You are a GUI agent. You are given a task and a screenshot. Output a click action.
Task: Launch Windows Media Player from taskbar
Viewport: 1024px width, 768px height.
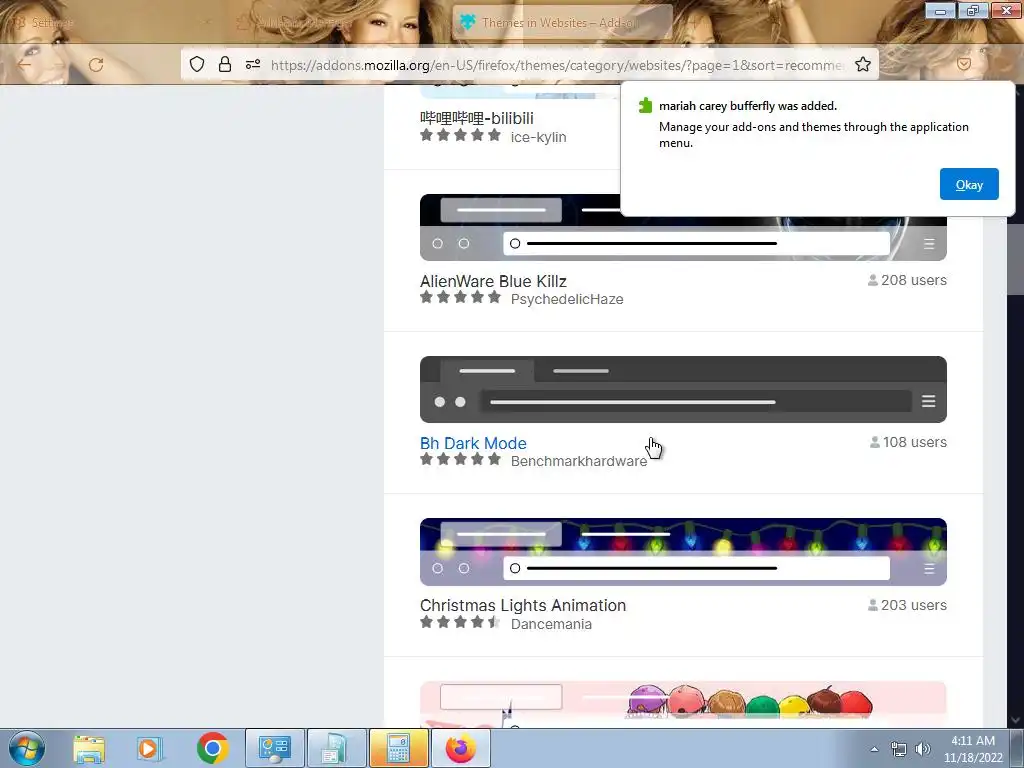click(150, 748)
